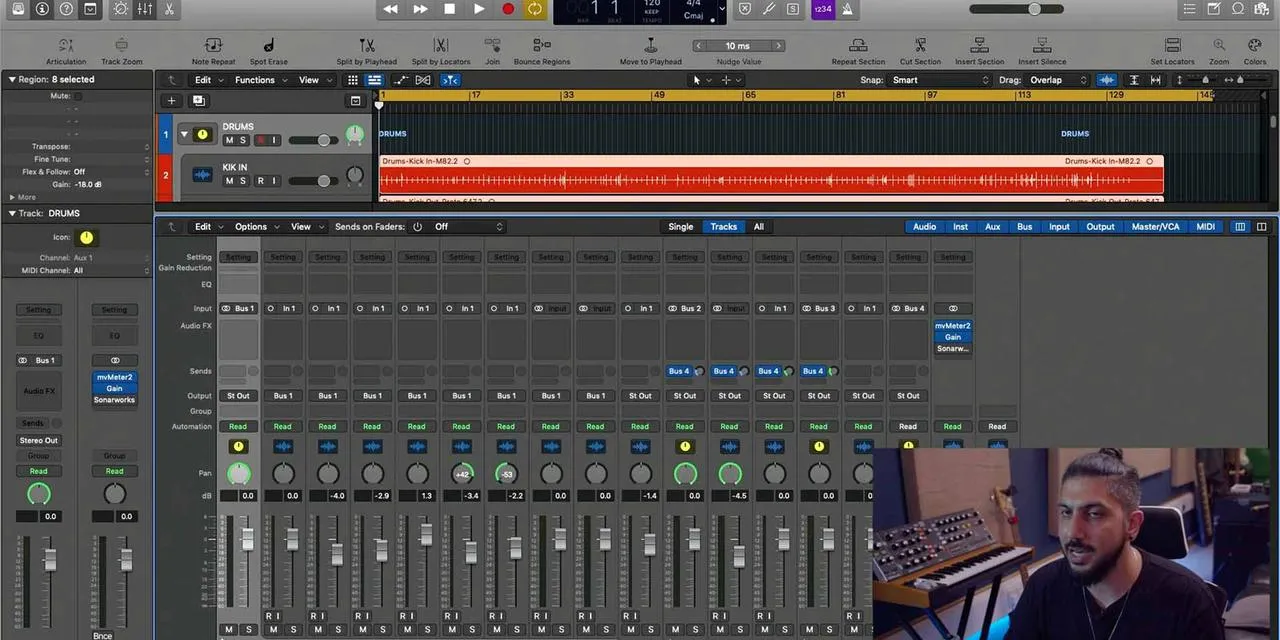Add new track with plus button
This screenshot has height=640, width=1280.
[171, 101]
